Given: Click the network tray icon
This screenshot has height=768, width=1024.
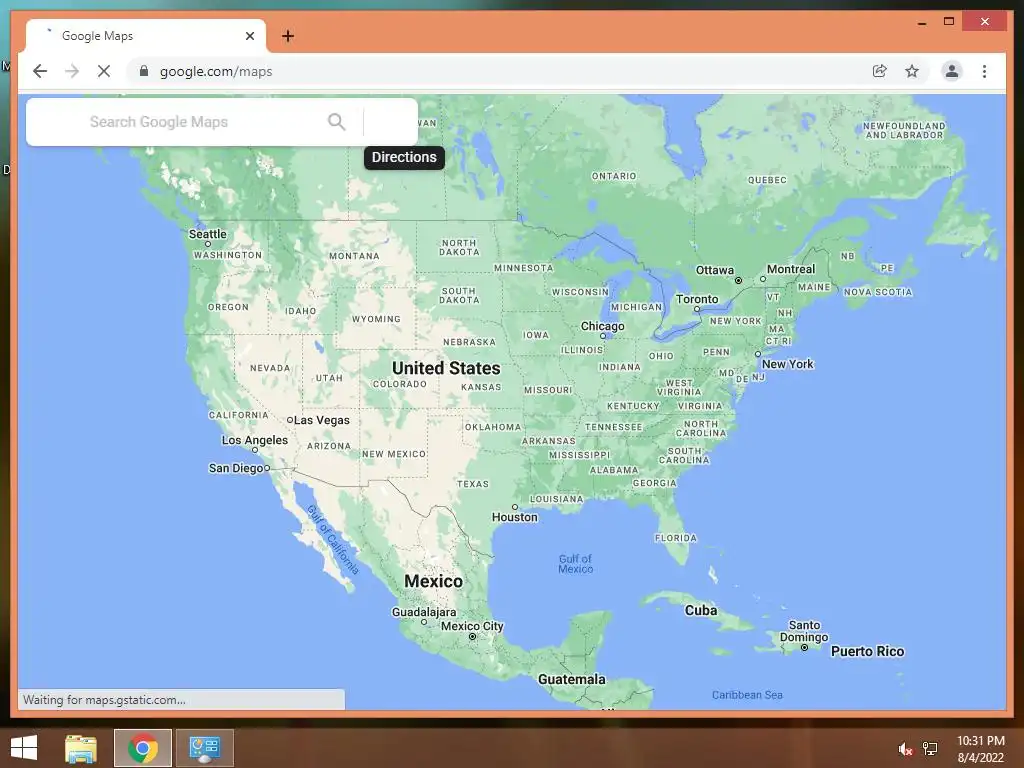Looking at the screenshot, I should 930,748.
